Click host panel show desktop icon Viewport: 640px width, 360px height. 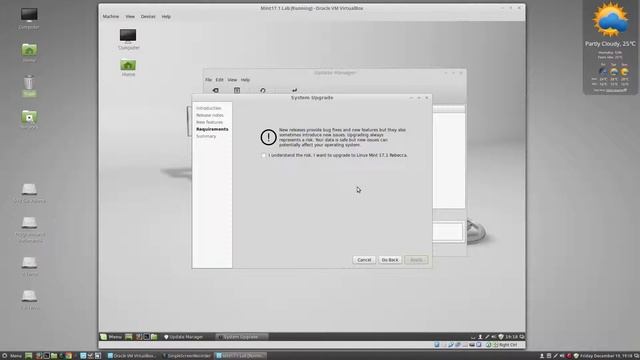click(29, 356)
